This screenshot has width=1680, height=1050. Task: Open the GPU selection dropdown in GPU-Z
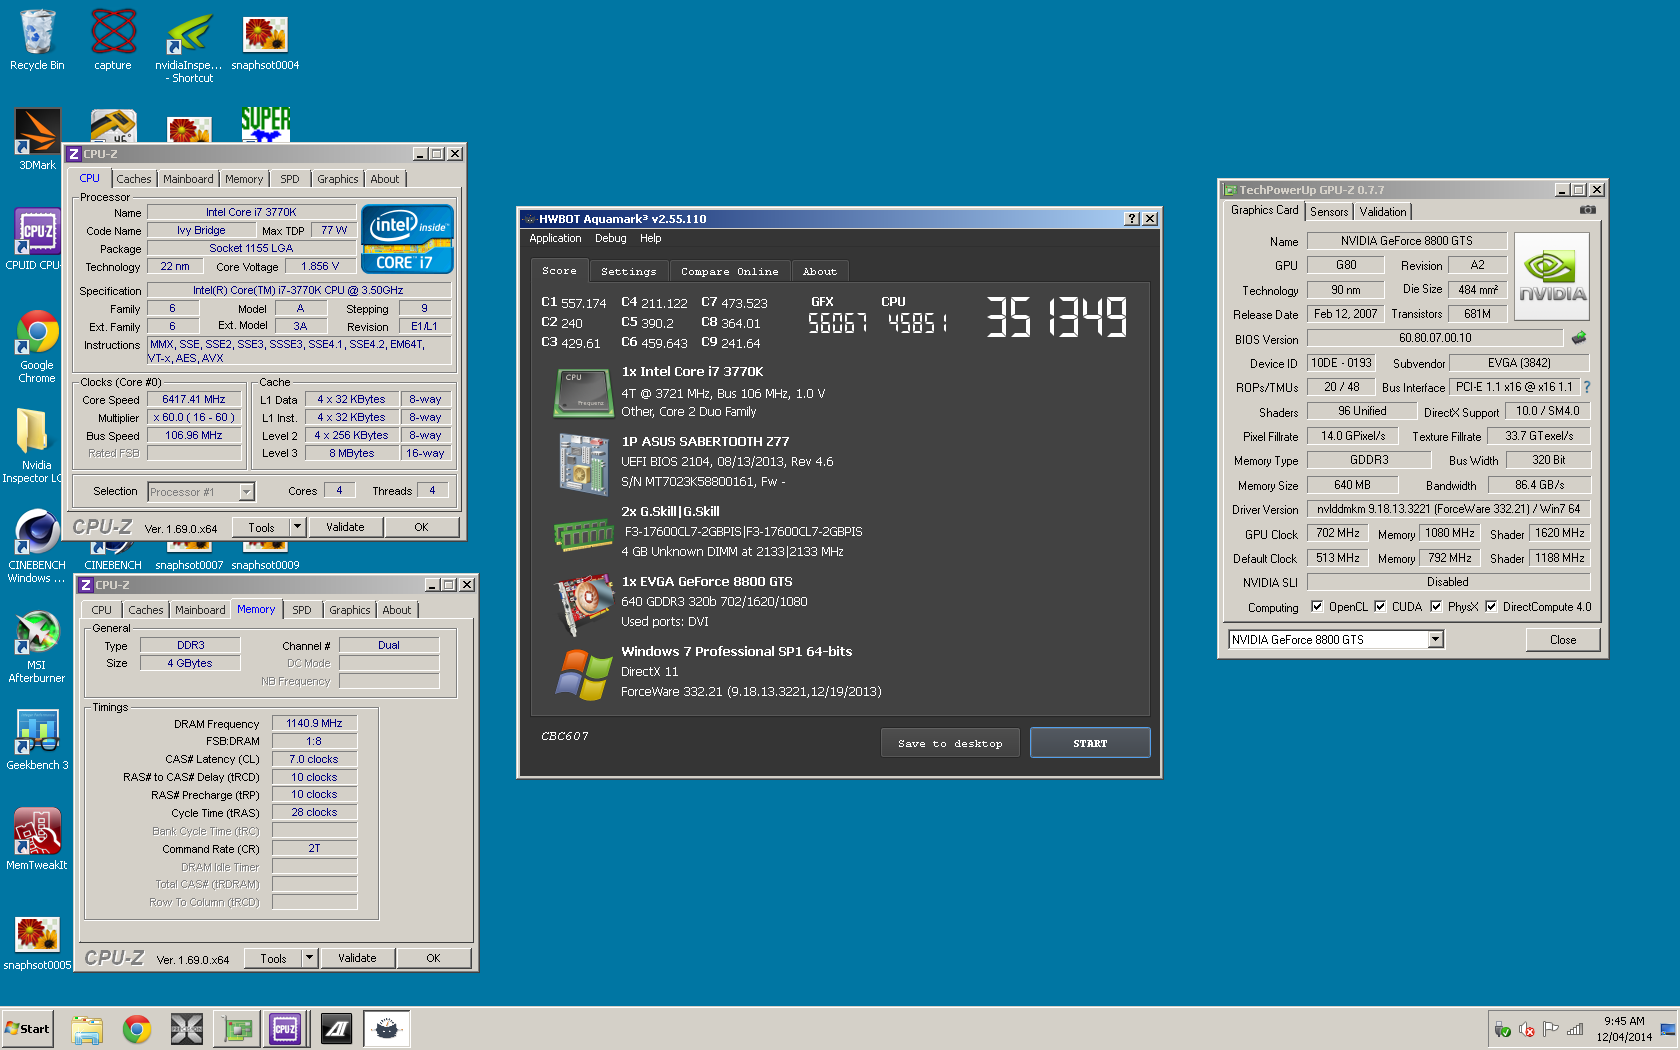tap(1436, 639)
